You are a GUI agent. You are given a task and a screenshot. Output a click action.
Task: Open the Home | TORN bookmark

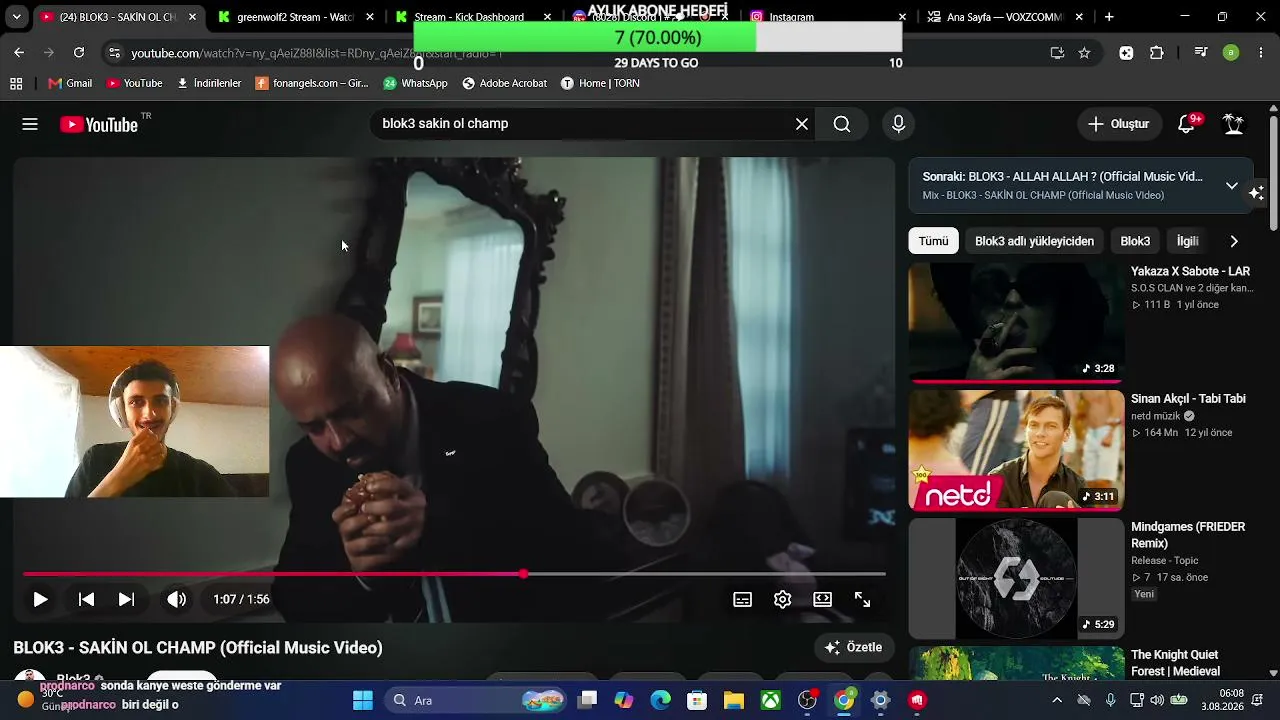click(x=600, y=84)
